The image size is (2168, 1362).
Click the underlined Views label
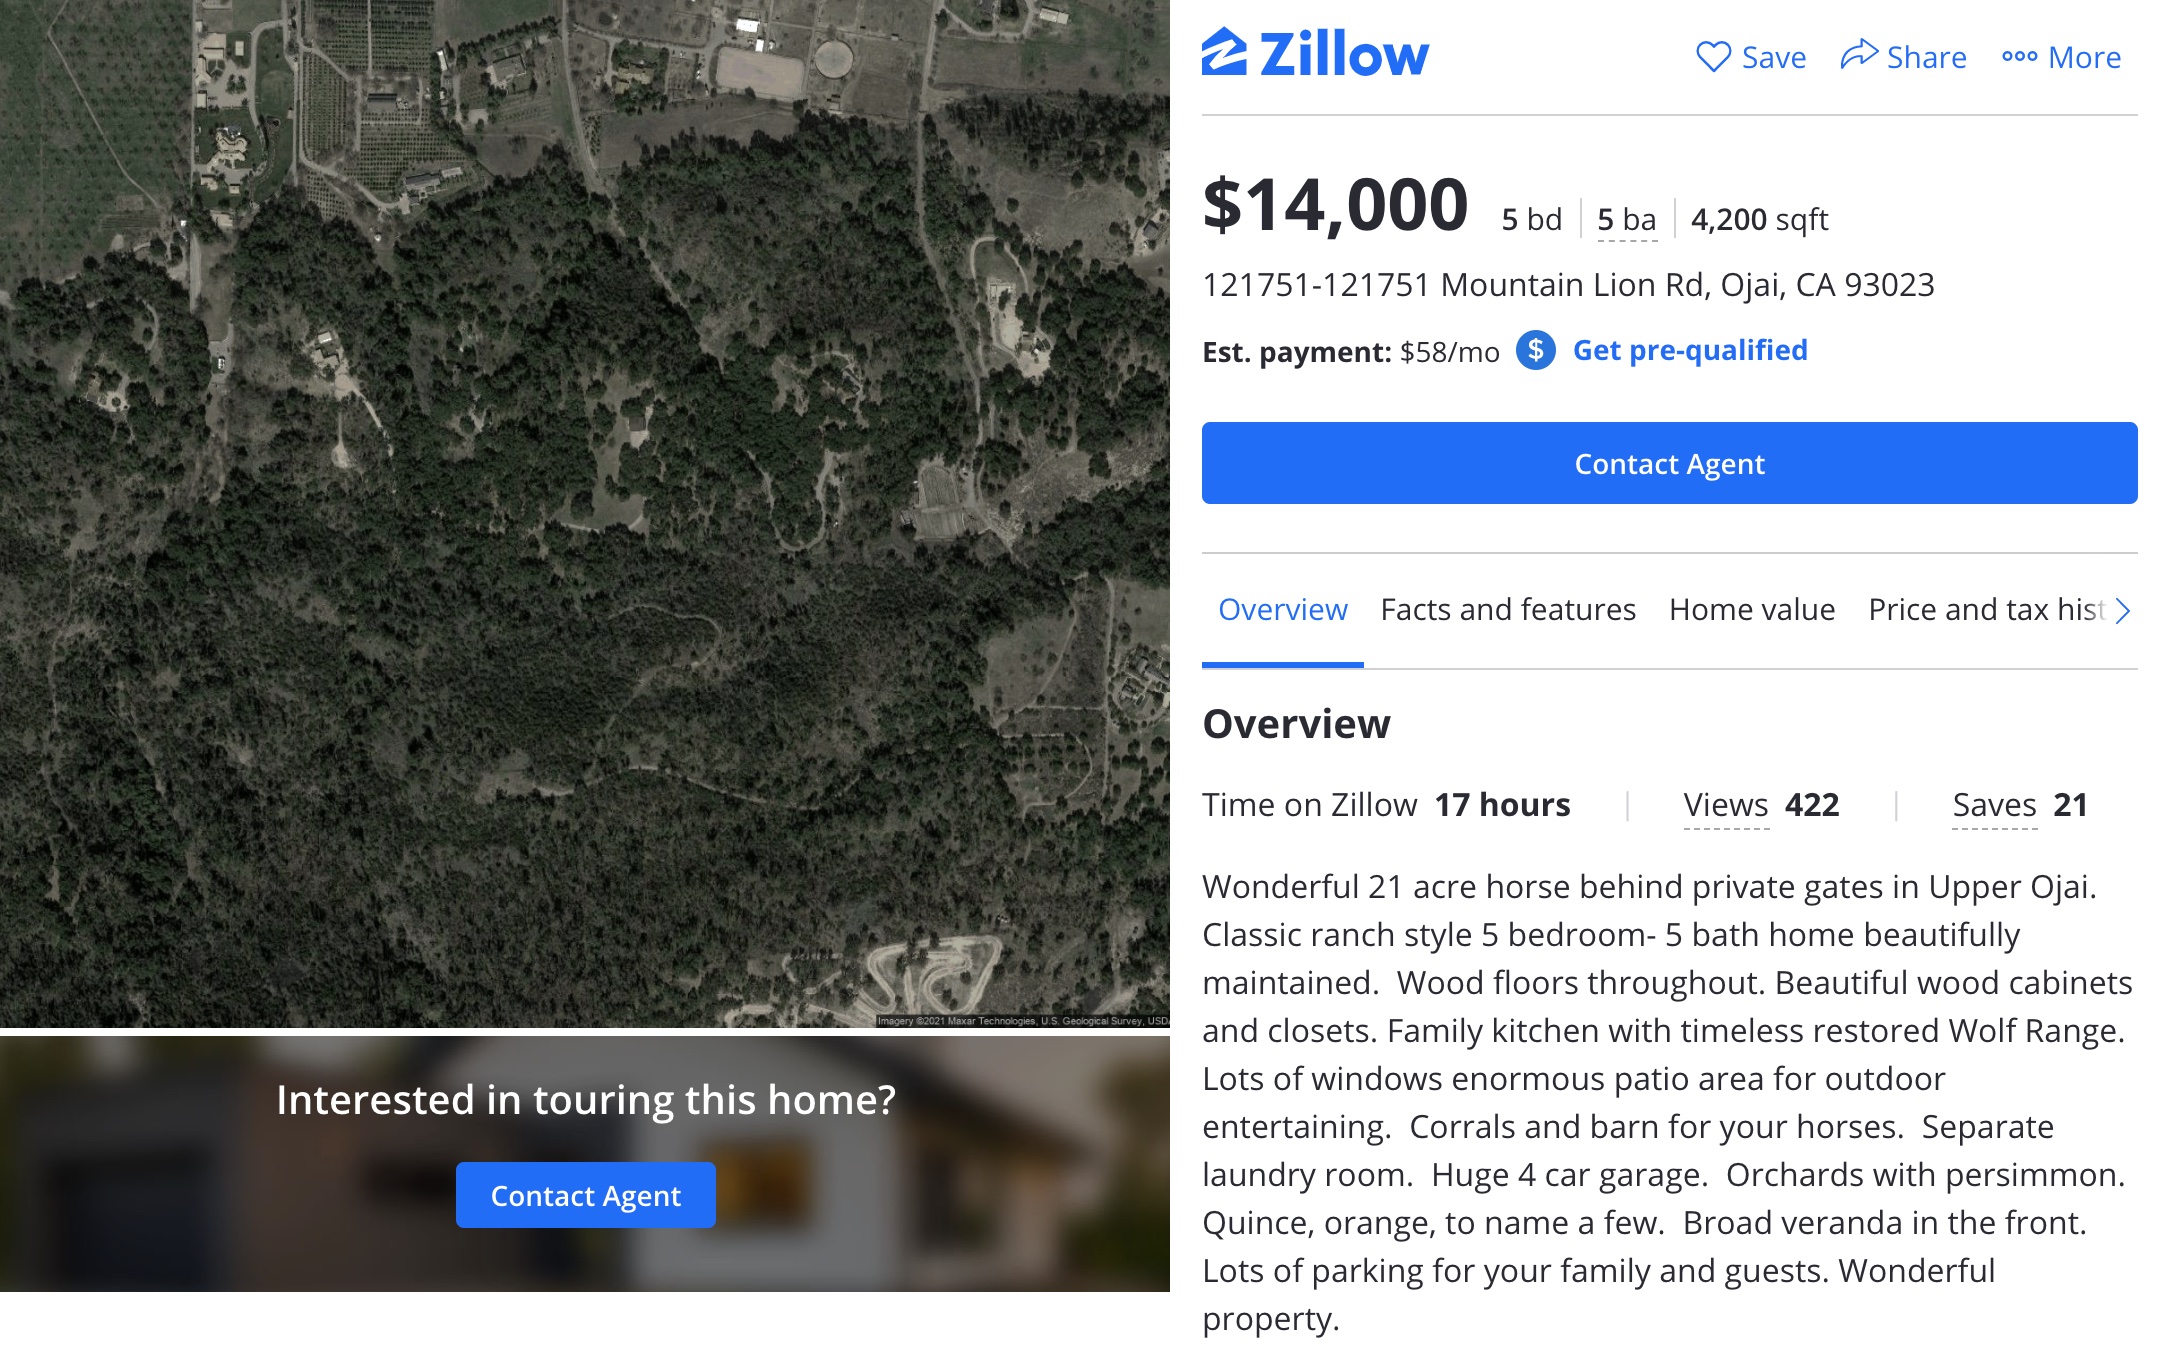point(1725,806)
